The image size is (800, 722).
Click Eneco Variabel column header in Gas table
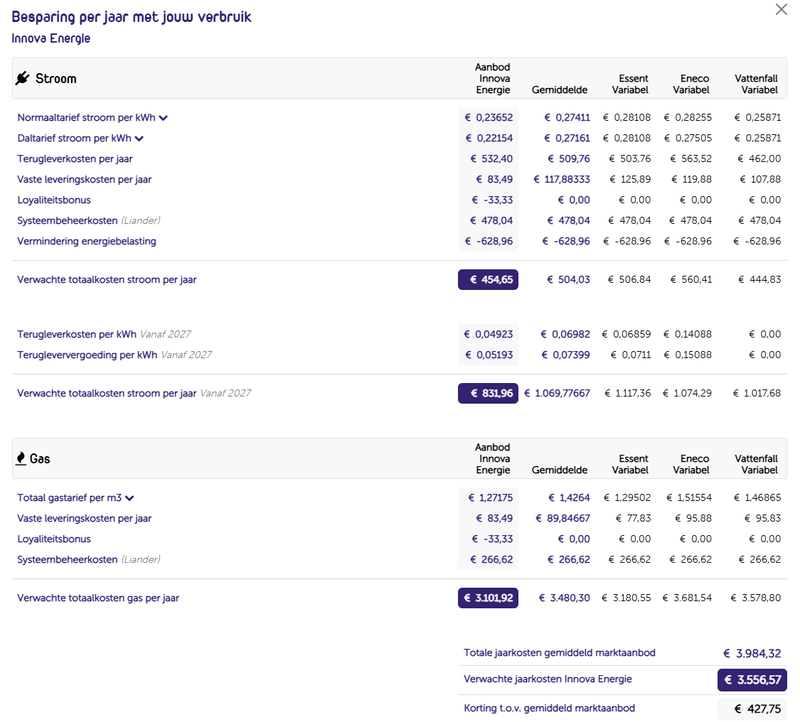[691, 464]
